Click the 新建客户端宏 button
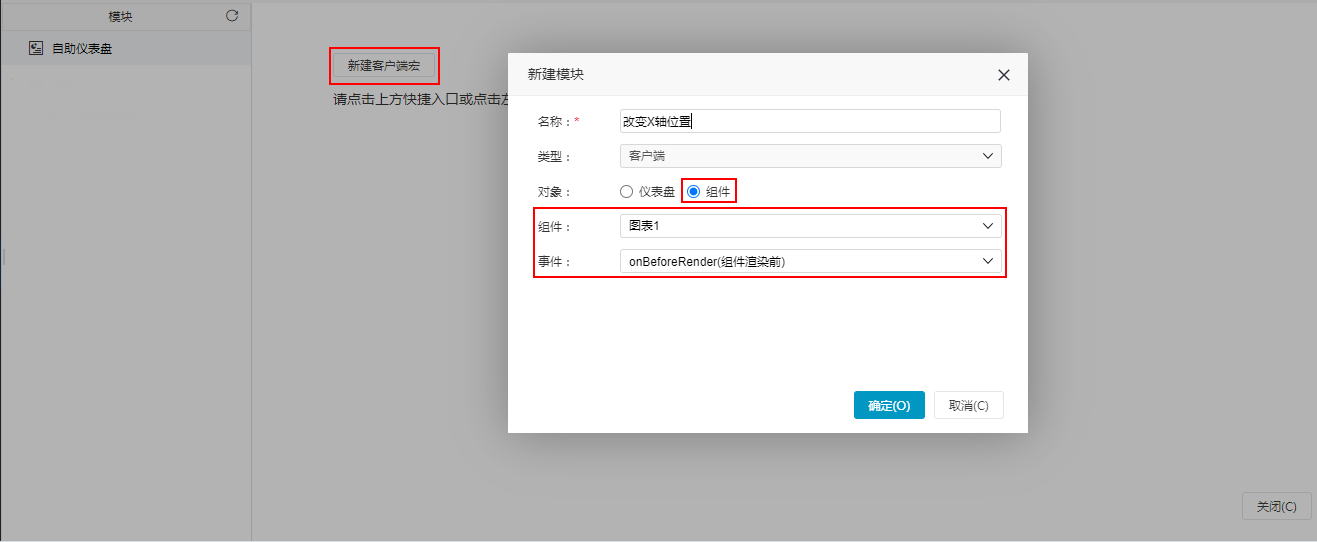Image resolution: width=1317 pixels, height=542 pixels. [x=384, y=66]
